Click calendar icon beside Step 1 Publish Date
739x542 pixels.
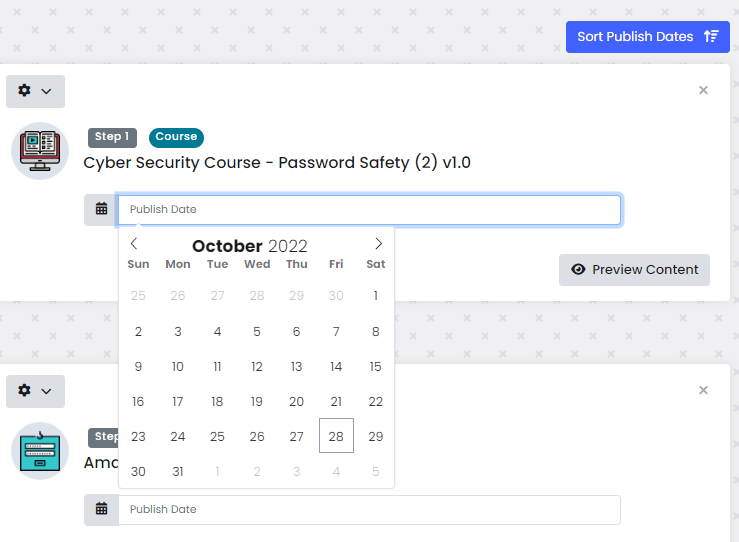[x=101, y=209]
